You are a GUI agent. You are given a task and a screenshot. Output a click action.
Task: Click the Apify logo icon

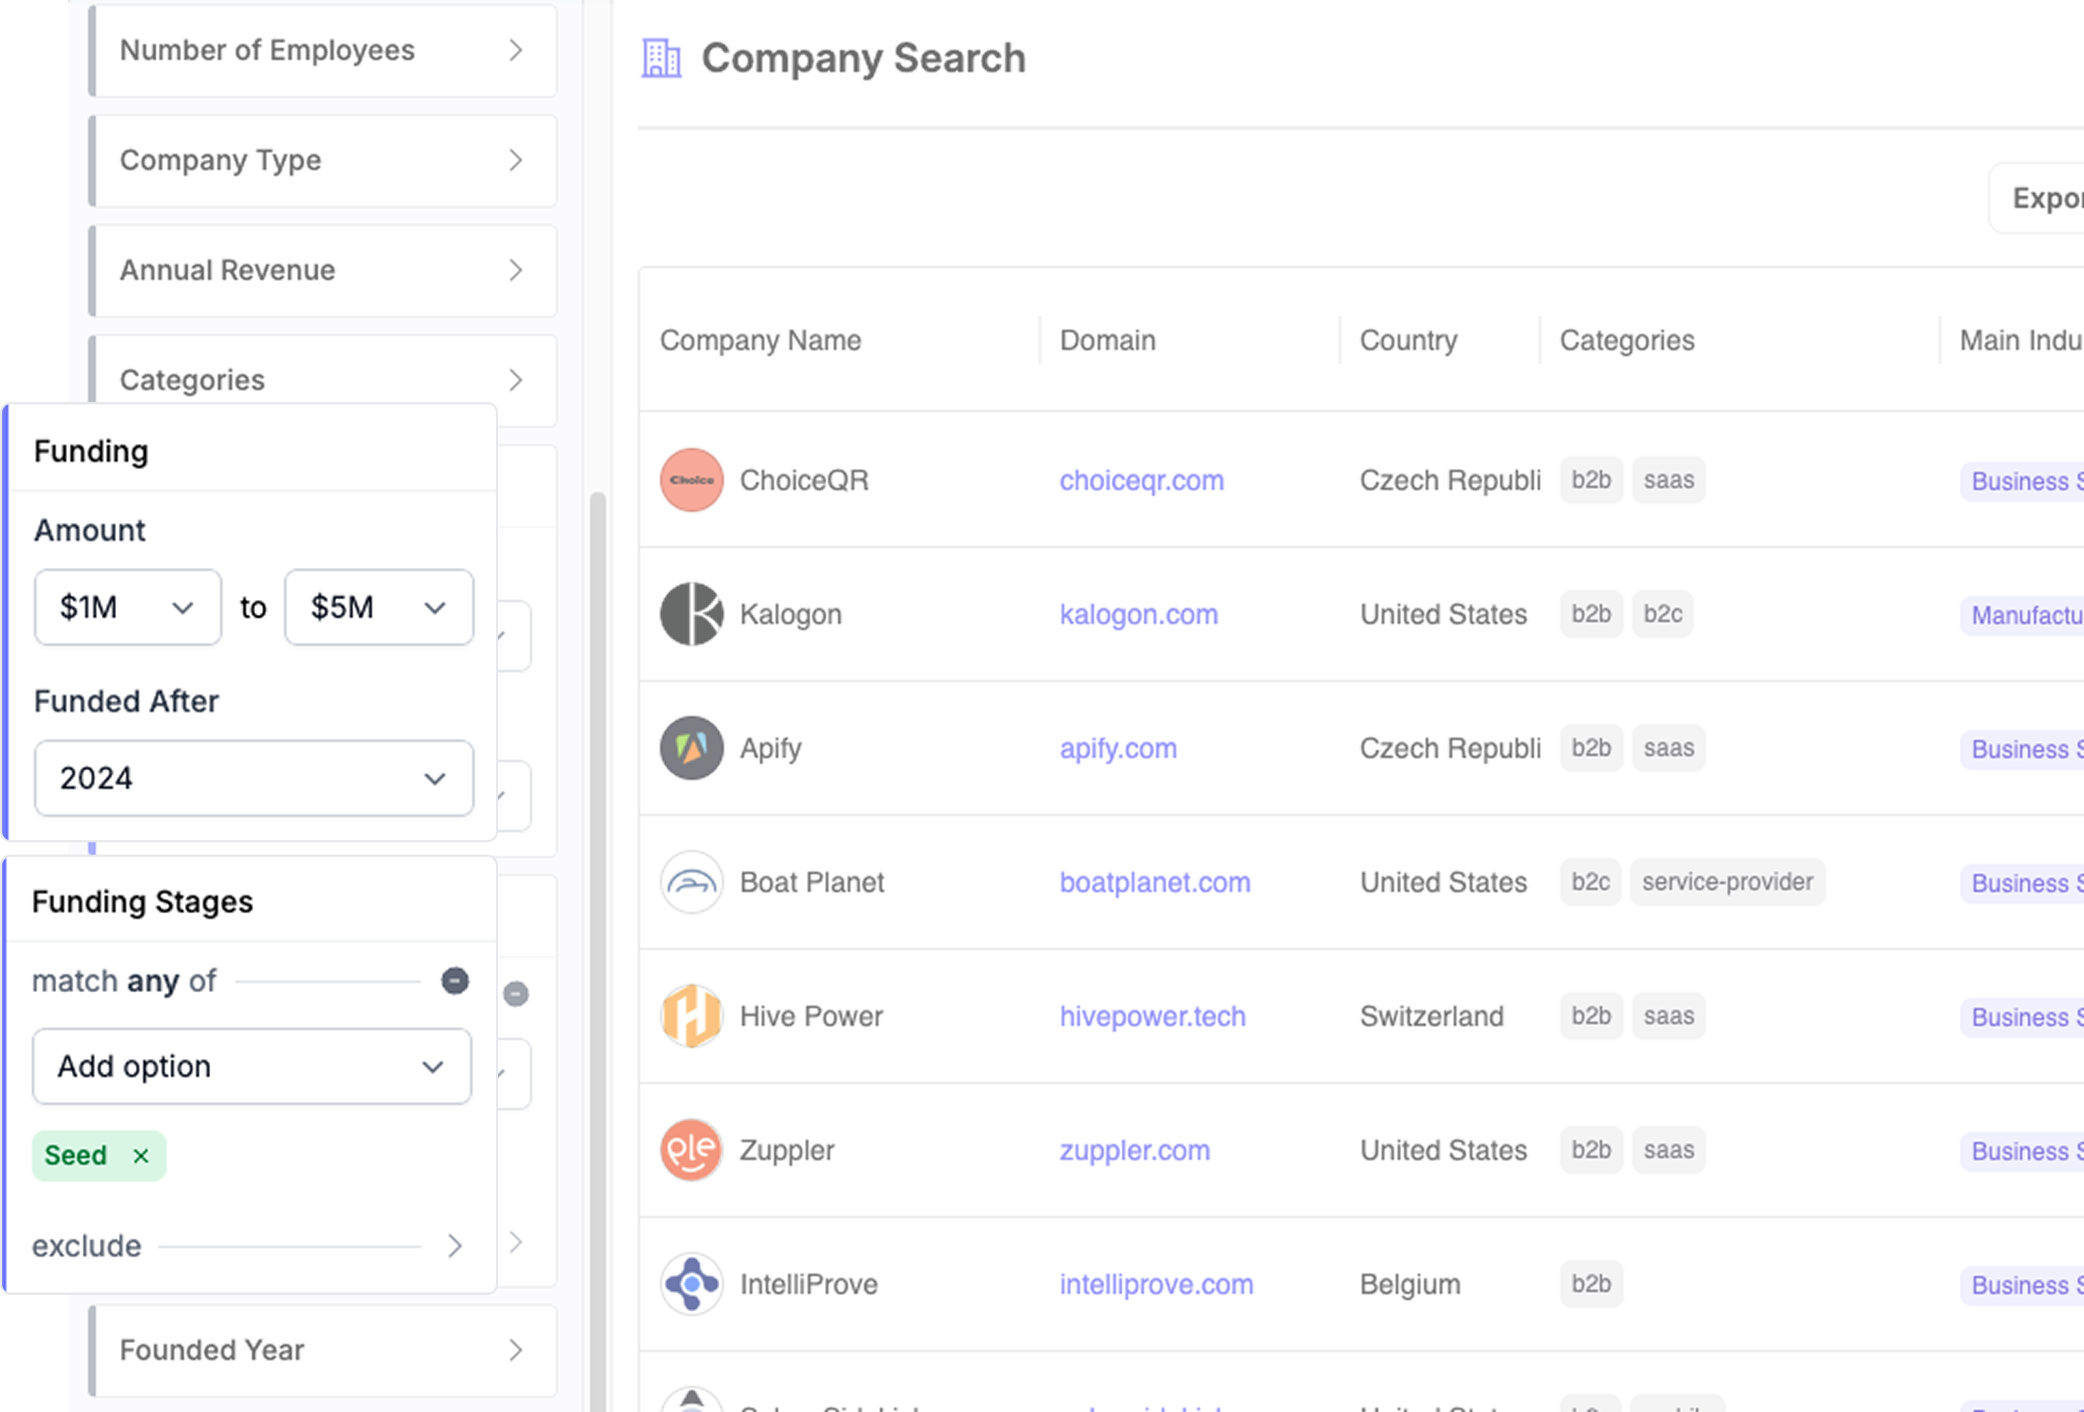click(691, 748)
